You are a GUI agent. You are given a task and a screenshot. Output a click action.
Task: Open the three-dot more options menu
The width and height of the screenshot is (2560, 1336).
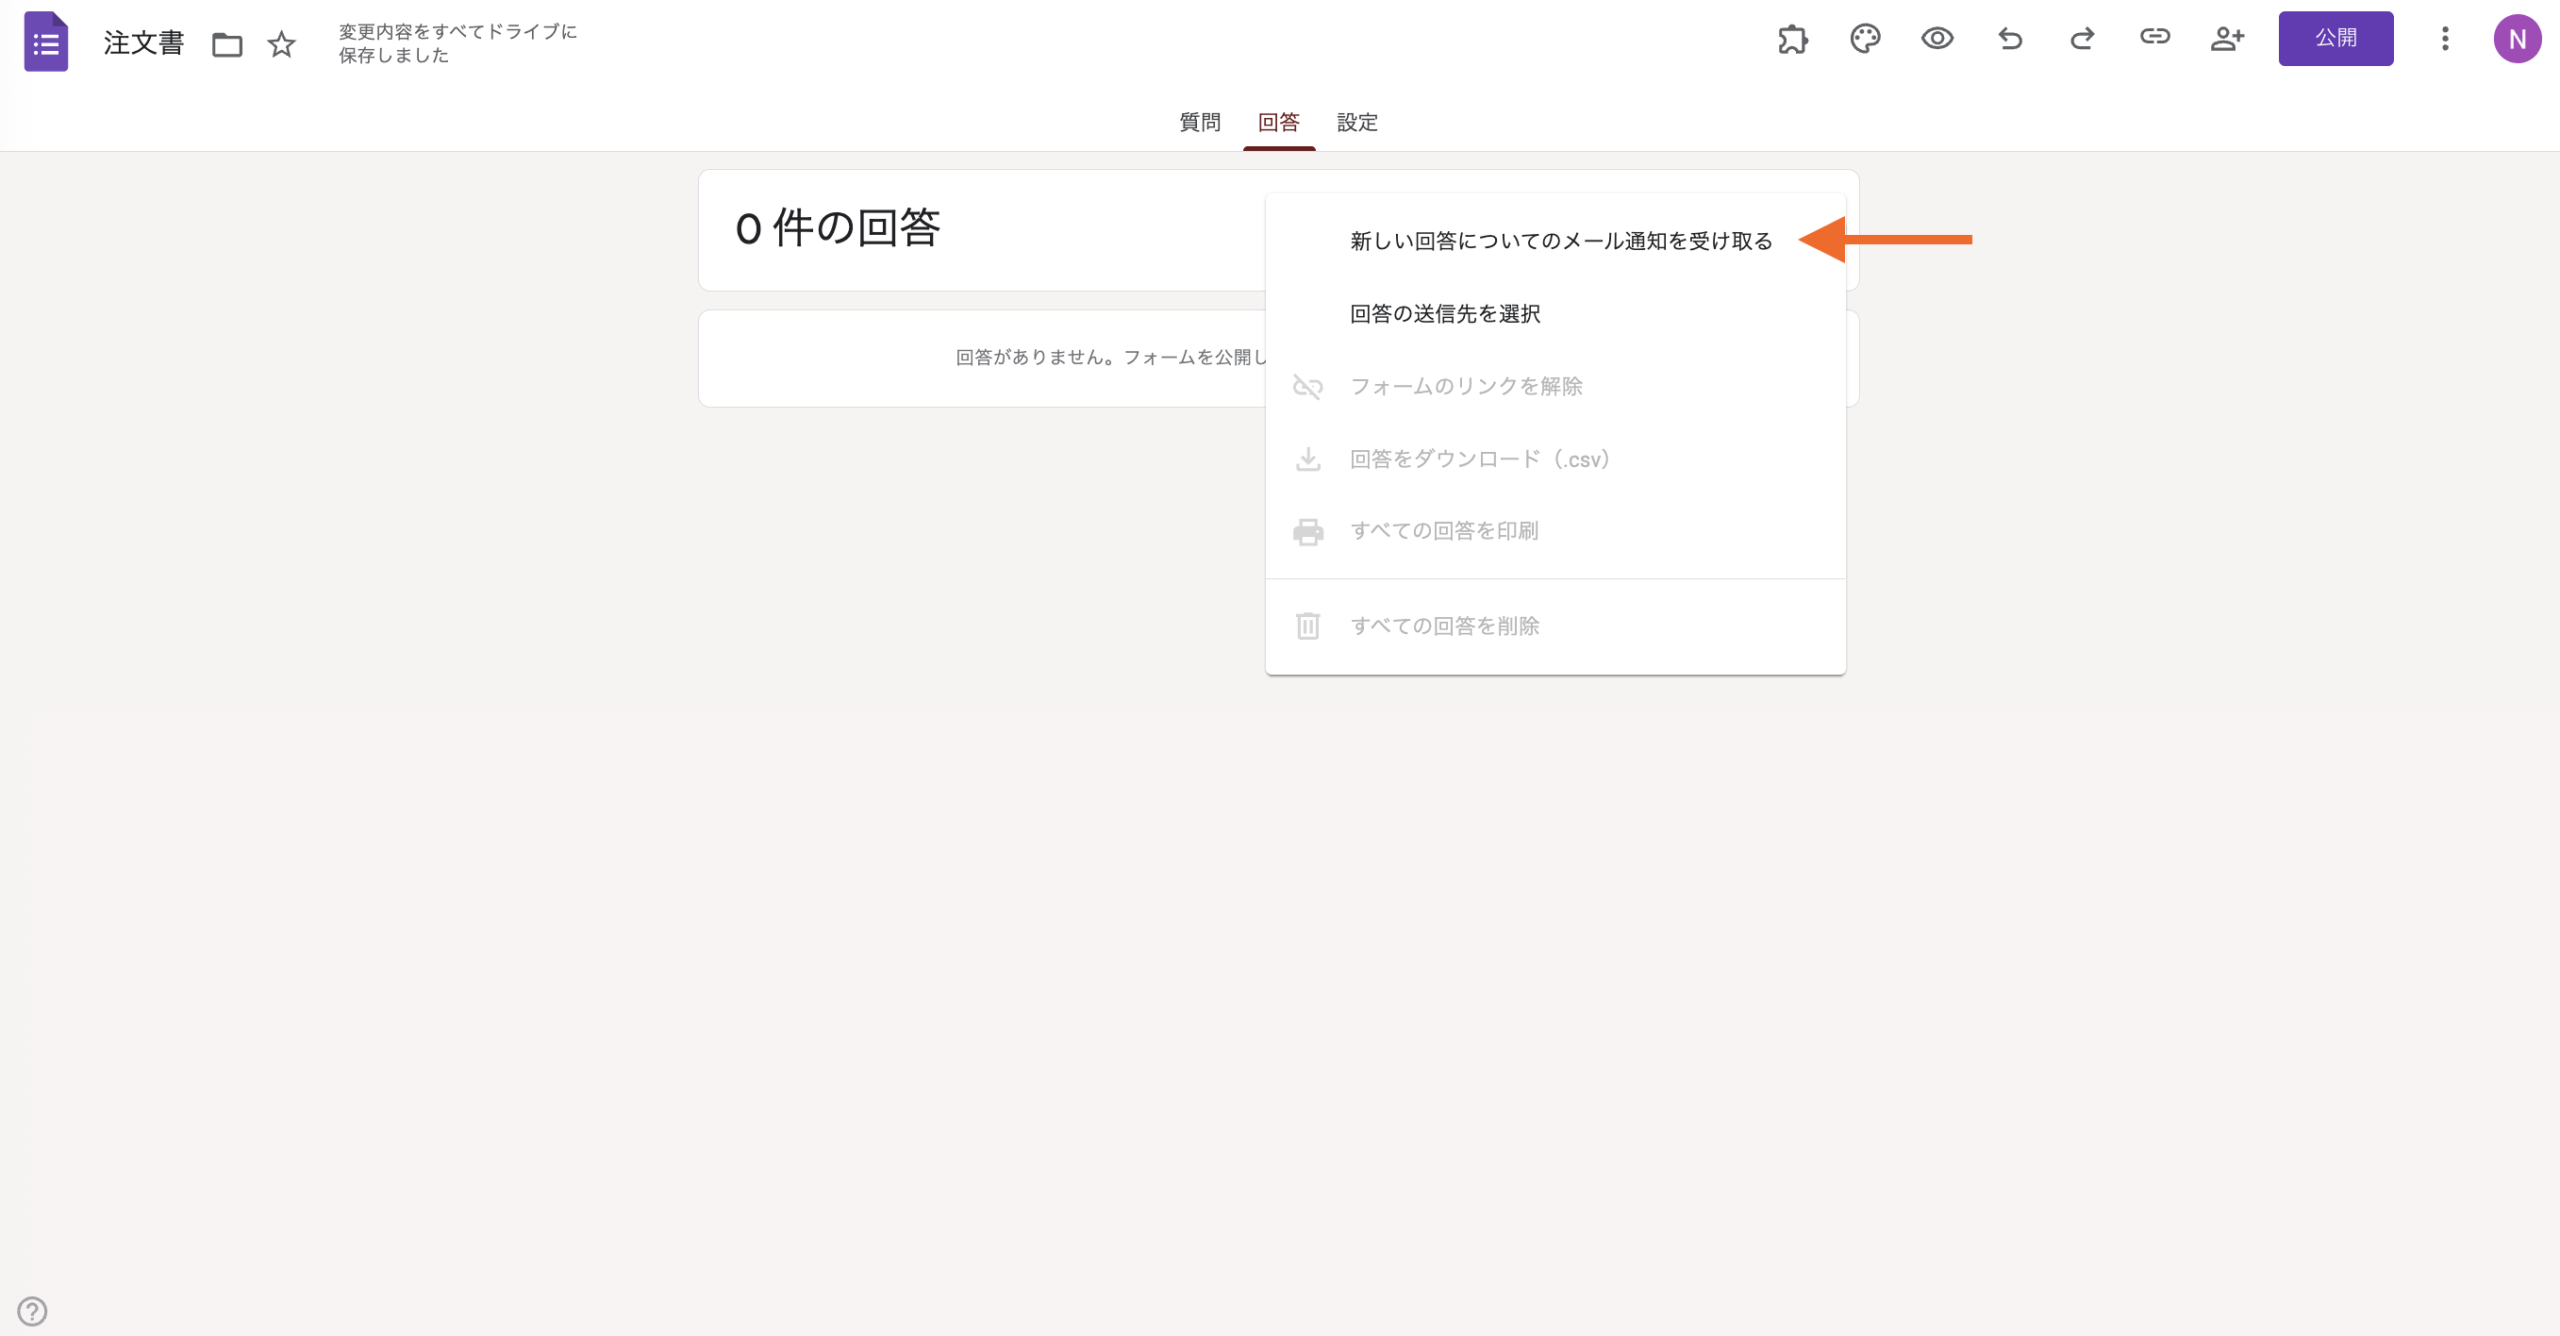click(2445, 39)
